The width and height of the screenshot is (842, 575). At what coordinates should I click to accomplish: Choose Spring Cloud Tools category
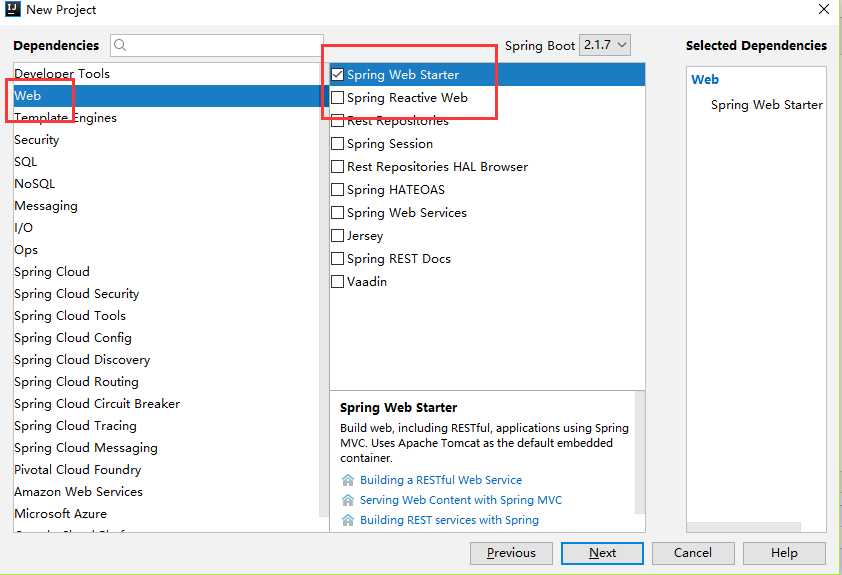pyautogui.click(x=166, y=316)
